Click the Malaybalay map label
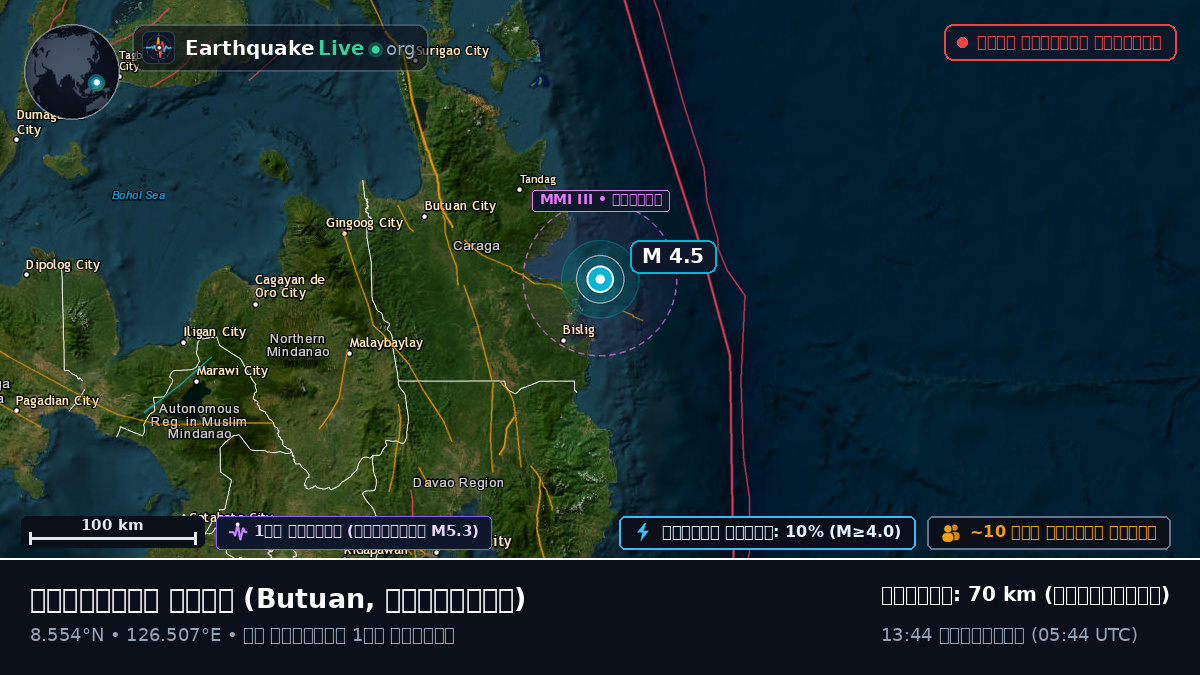Viewport: 1200px width, 675px height. pos(386,343)
